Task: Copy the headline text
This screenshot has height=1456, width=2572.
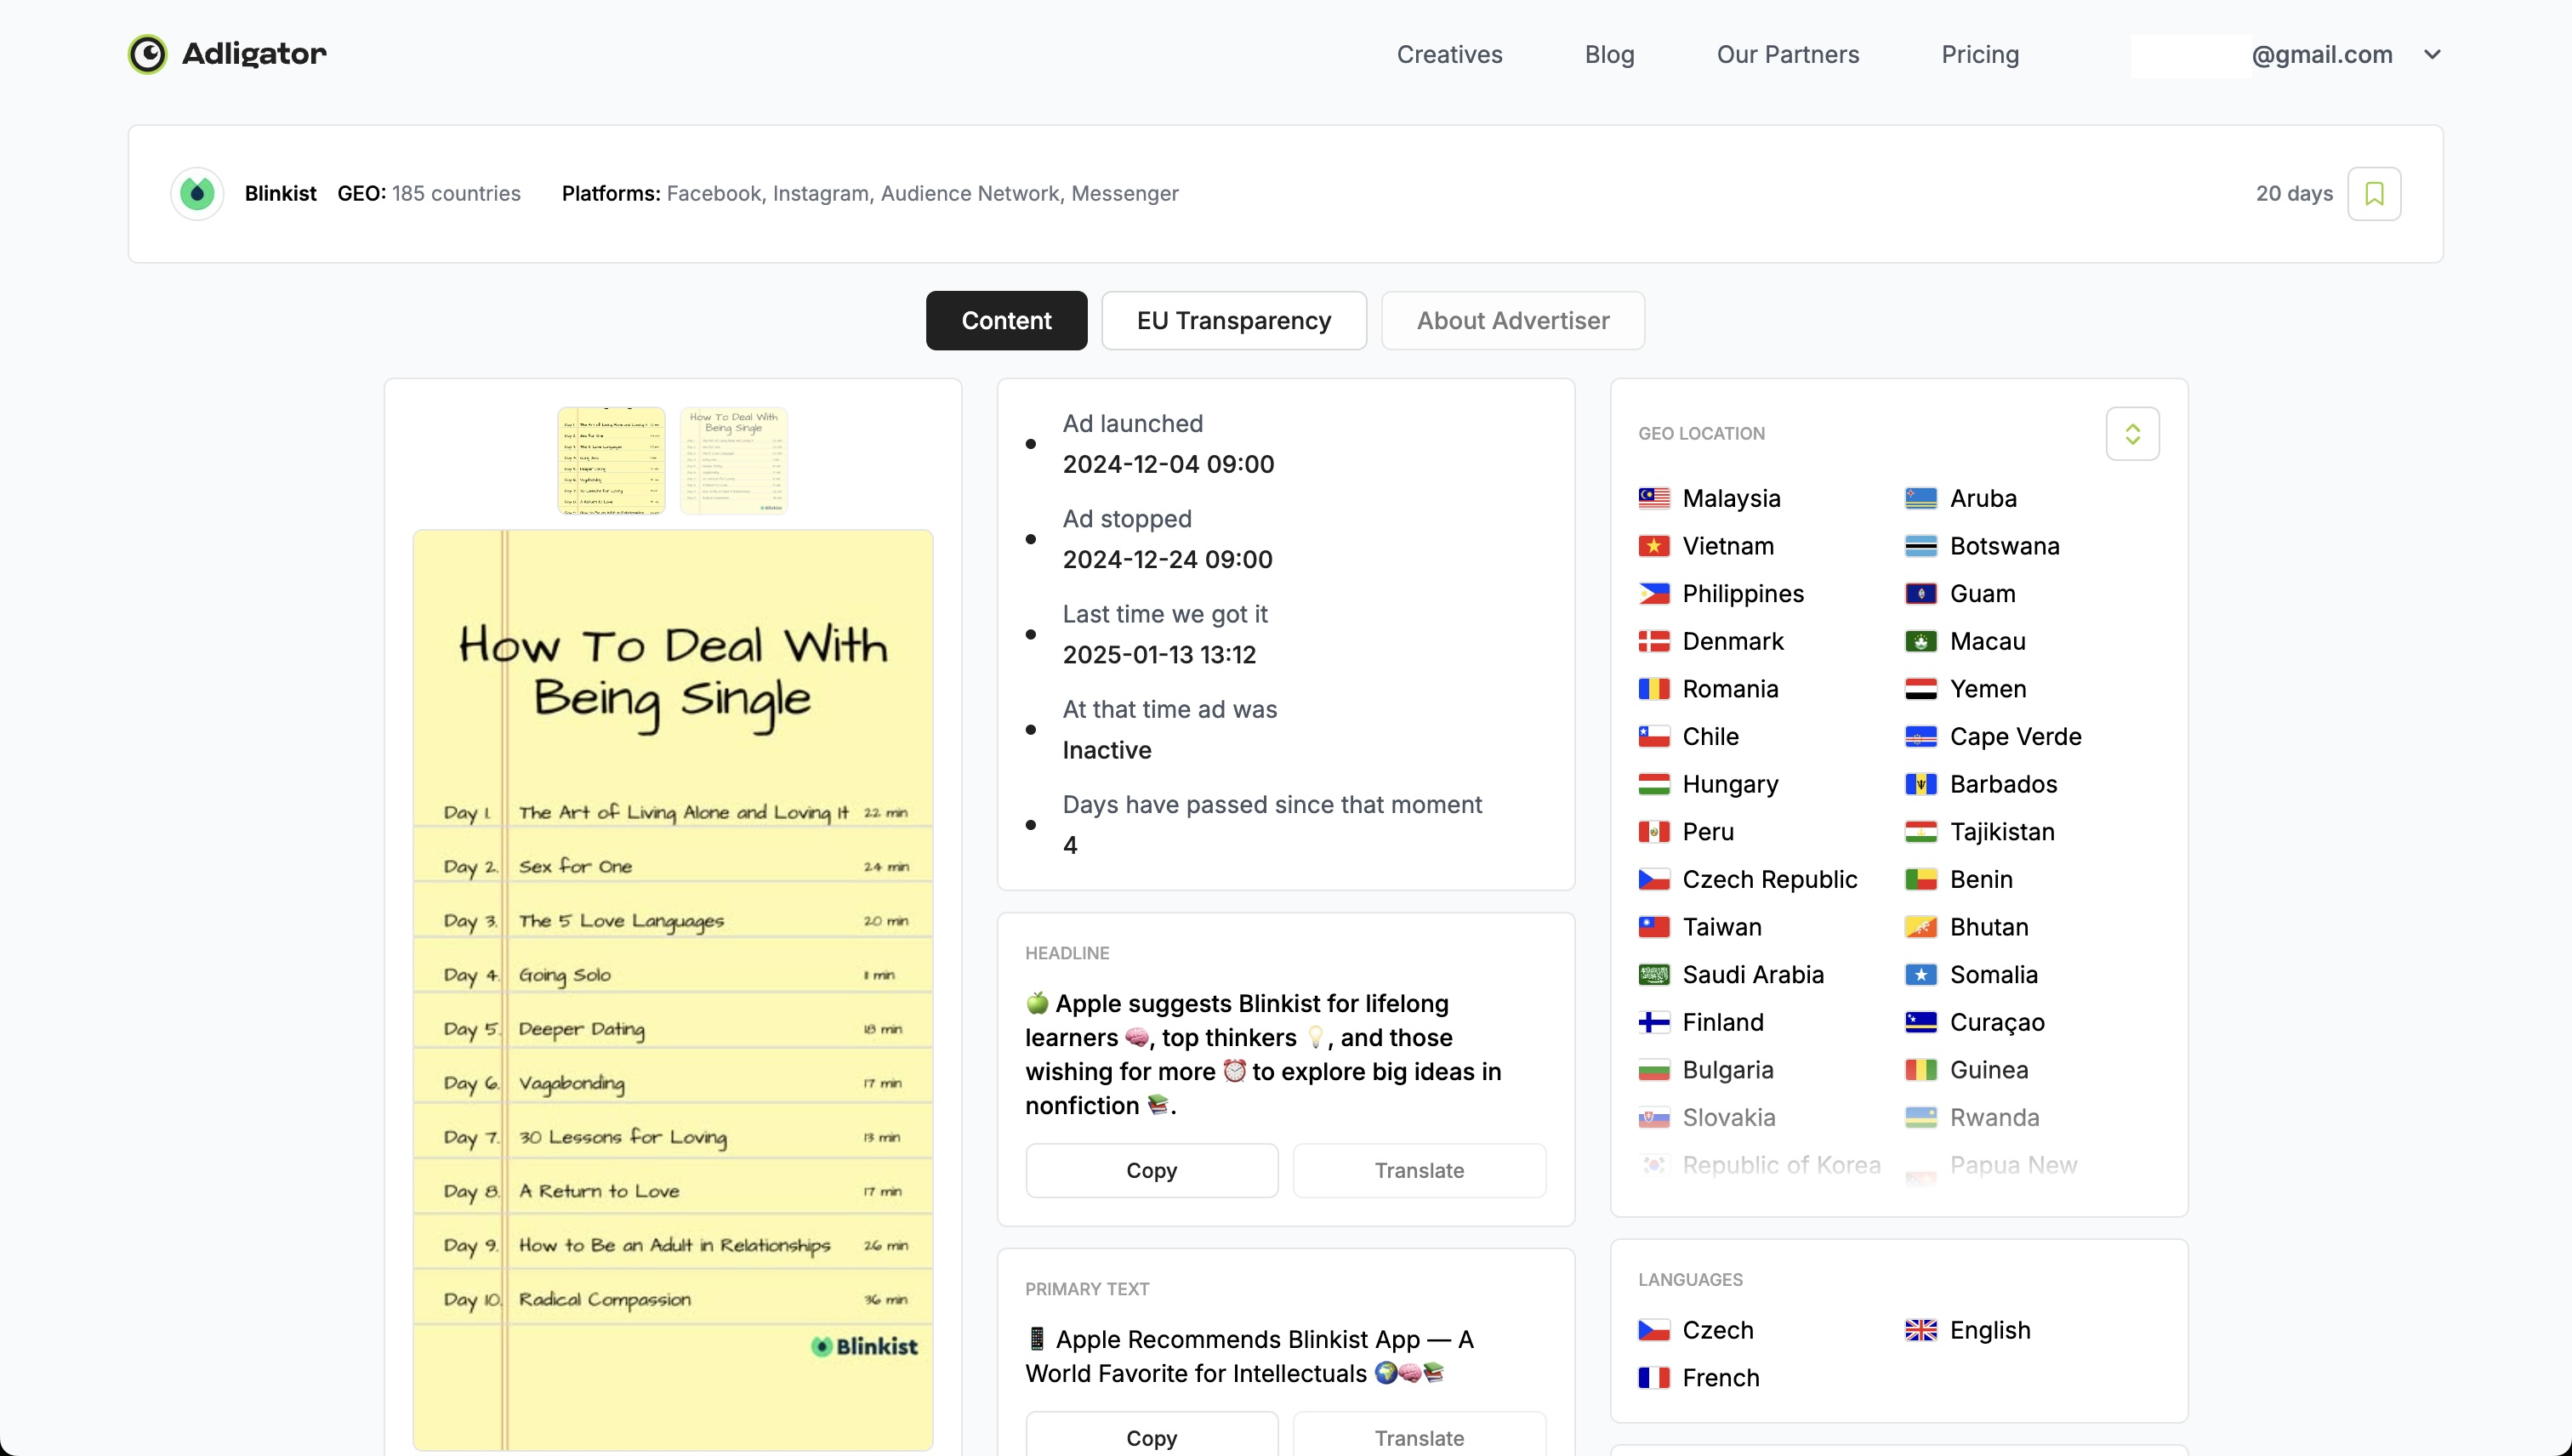Action: point(1151,1170)
